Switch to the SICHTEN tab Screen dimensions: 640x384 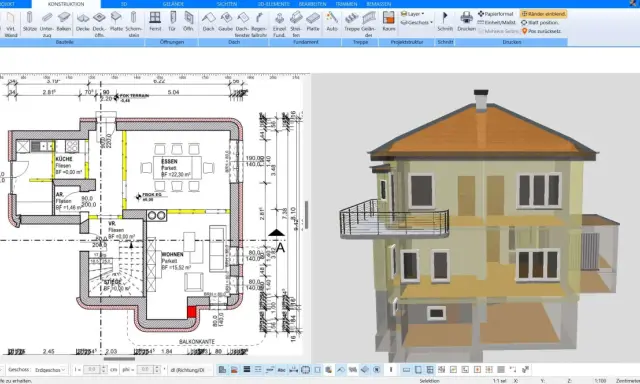[227, 4]
